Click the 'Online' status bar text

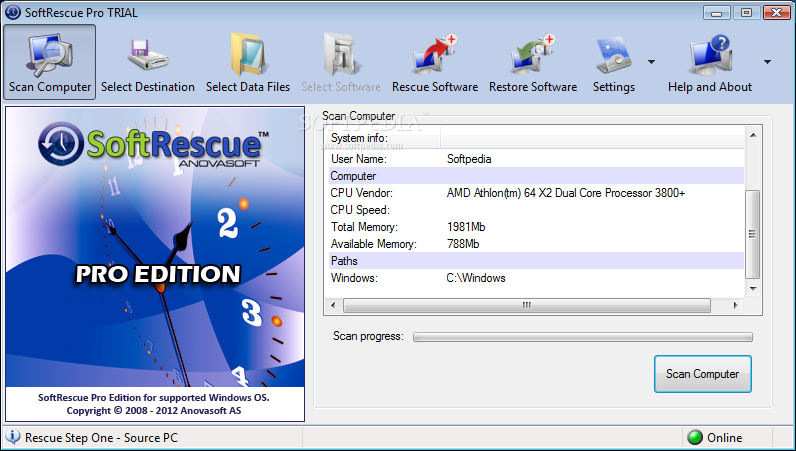[724, 437]
